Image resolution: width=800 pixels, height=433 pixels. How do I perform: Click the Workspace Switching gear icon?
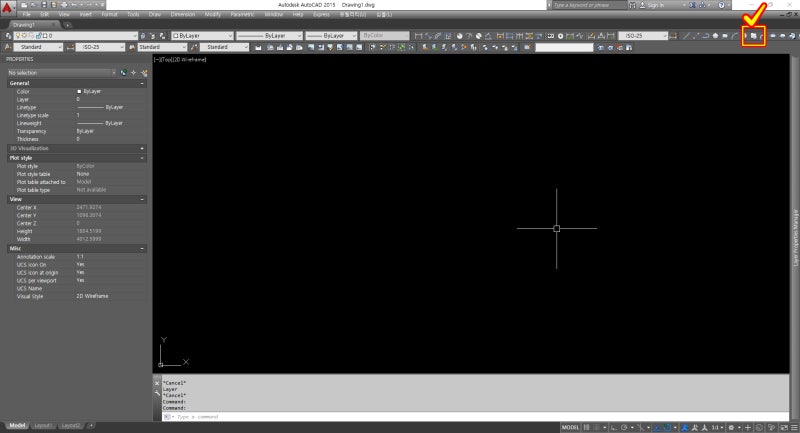point(731,427)
